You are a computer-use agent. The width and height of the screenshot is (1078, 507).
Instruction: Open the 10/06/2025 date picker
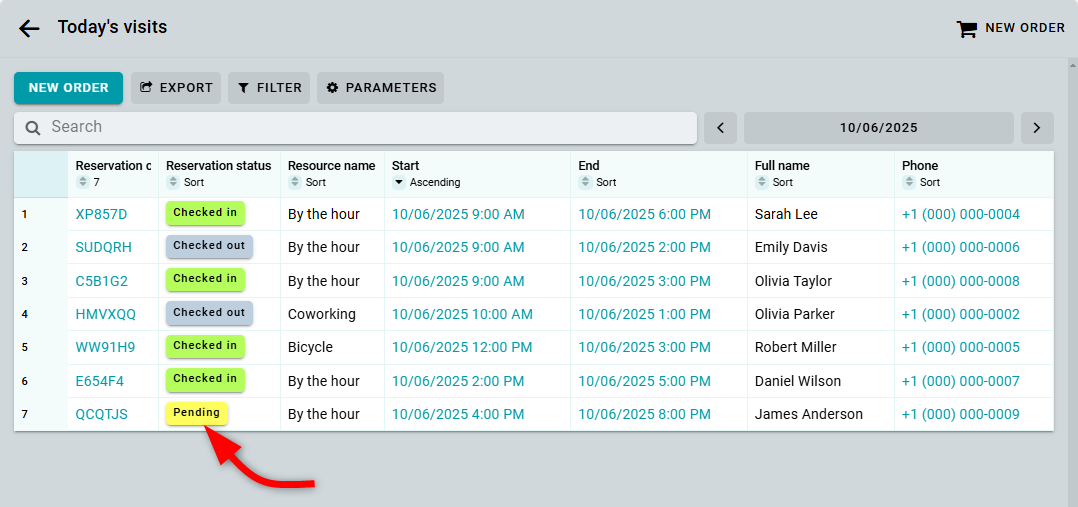(878, 128)
